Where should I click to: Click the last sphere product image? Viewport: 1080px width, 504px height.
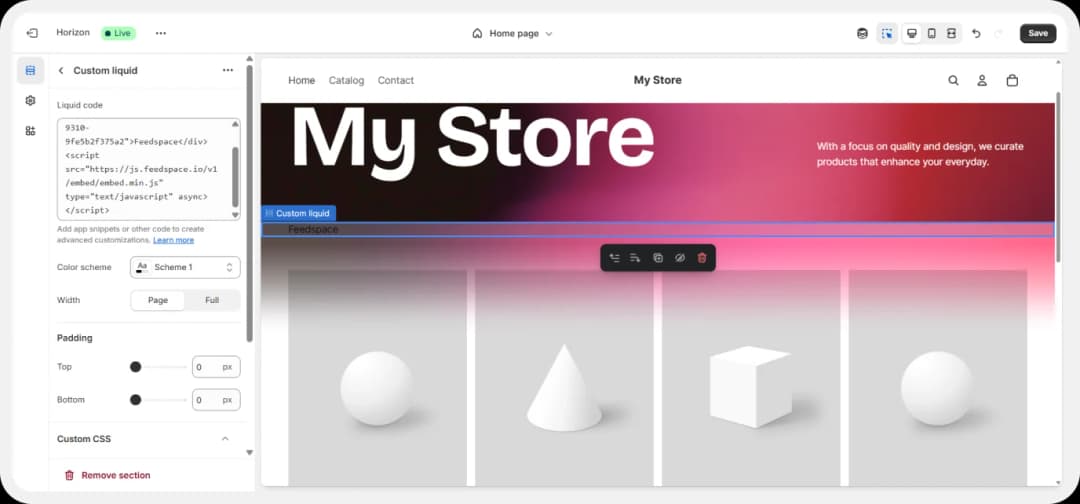(937, 377)
